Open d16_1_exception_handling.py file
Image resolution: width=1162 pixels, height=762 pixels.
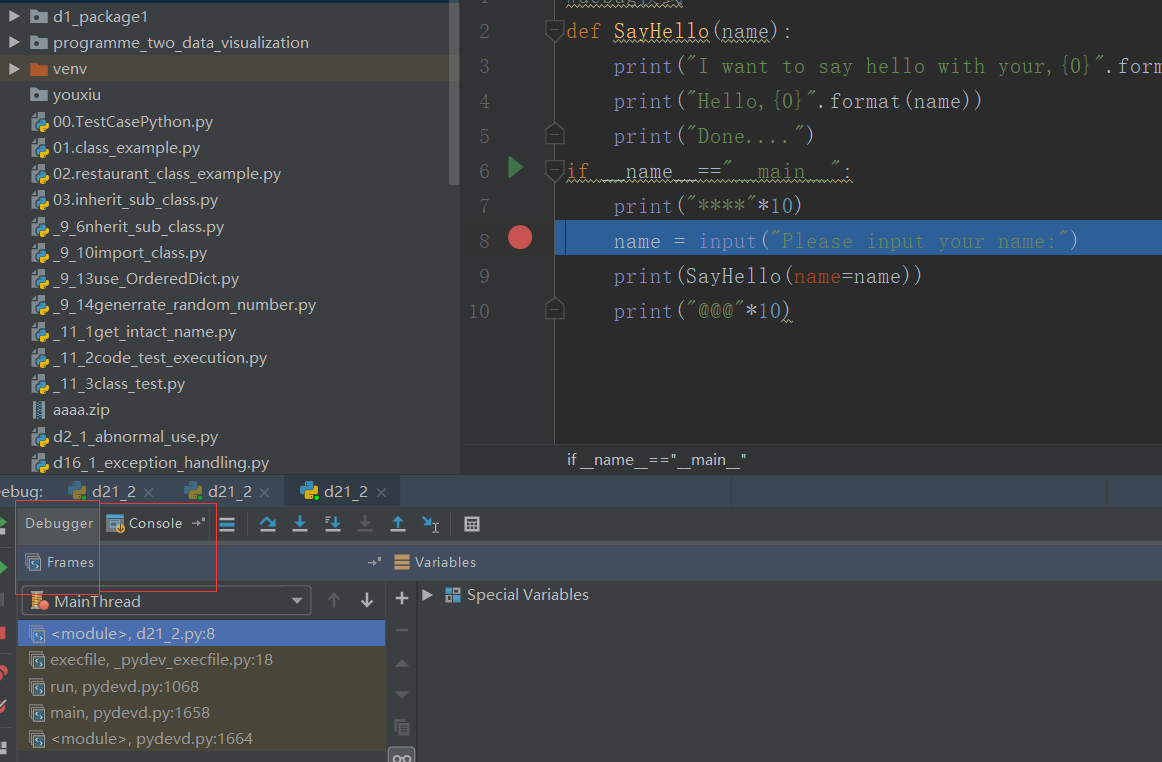tap(150, 463)
